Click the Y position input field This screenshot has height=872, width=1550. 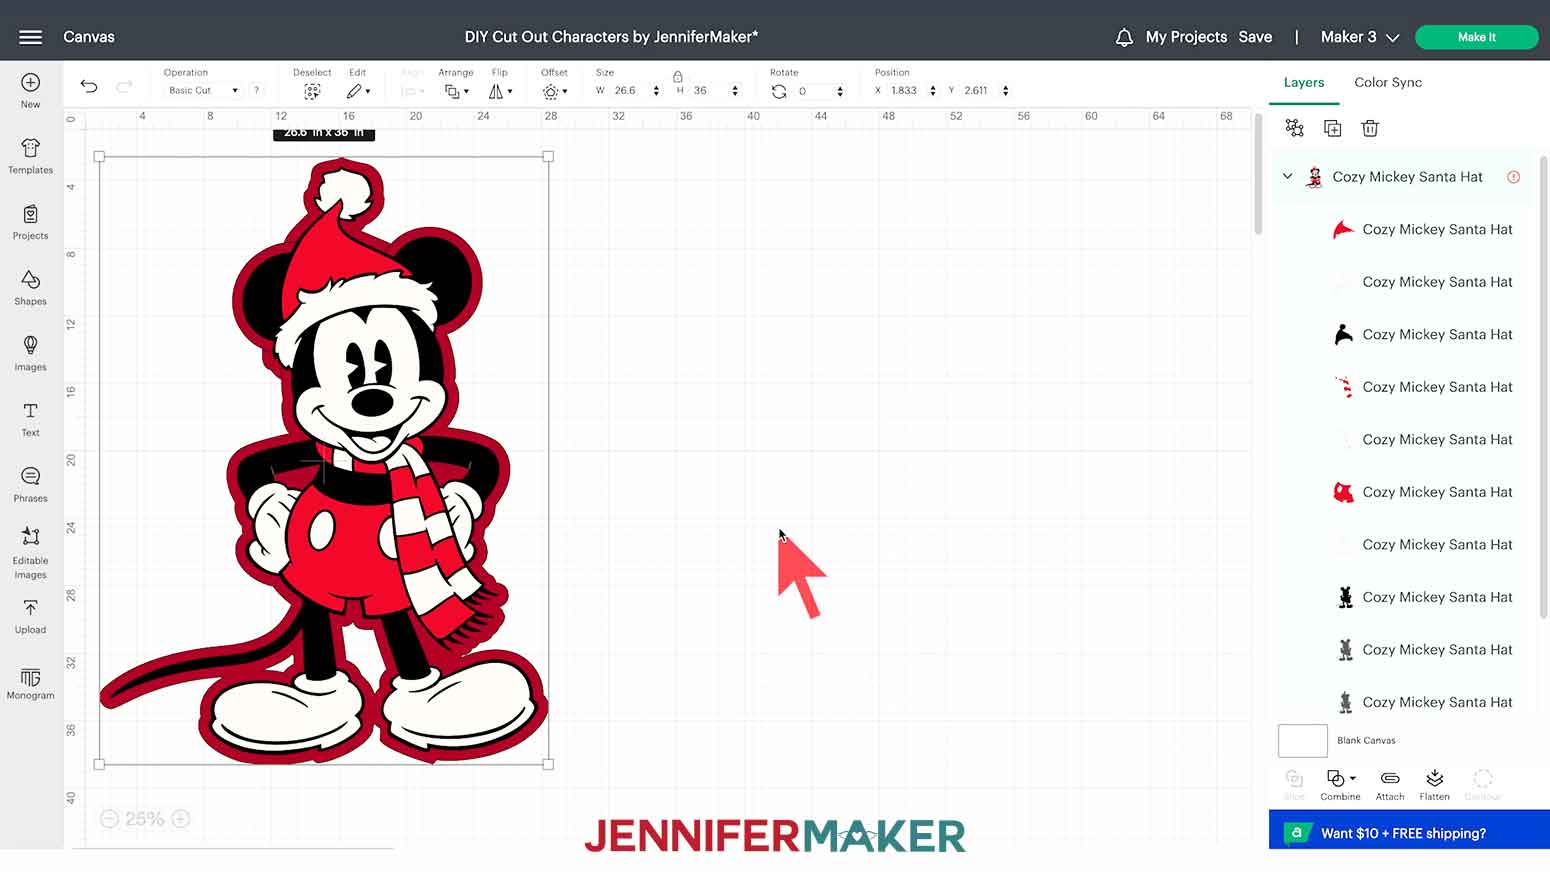(979, 90)
